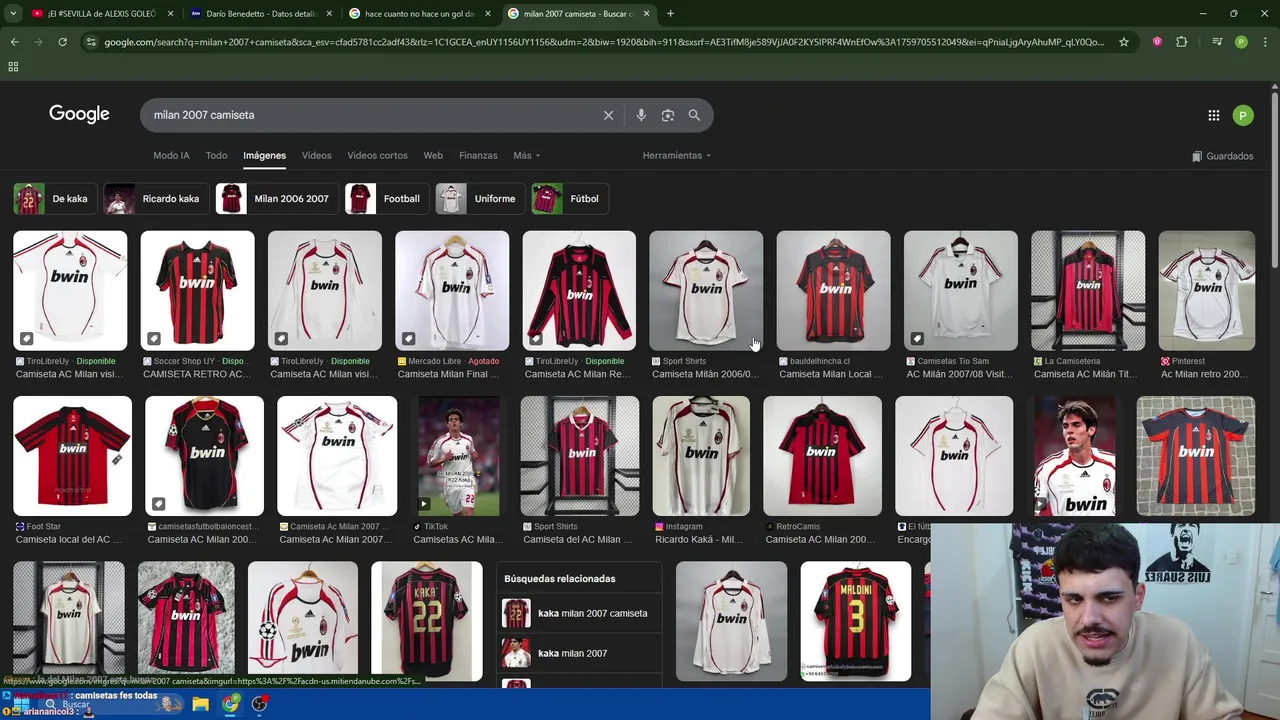
Task: Open File Explorer from the taskbar
Action: (200, 704)
